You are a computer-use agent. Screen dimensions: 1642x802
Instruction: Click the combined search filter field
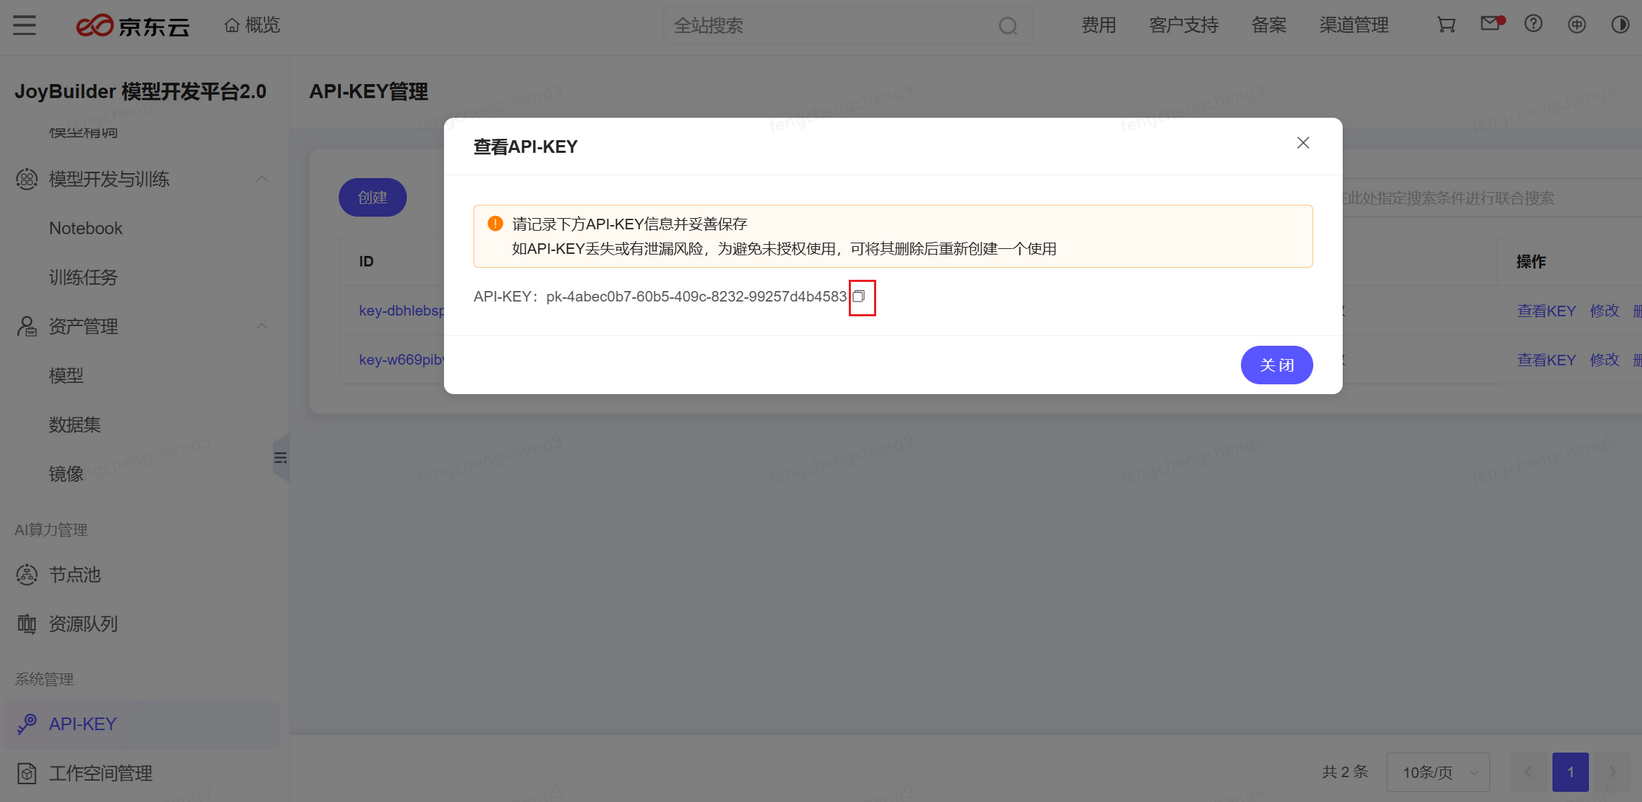[1490, 198]
